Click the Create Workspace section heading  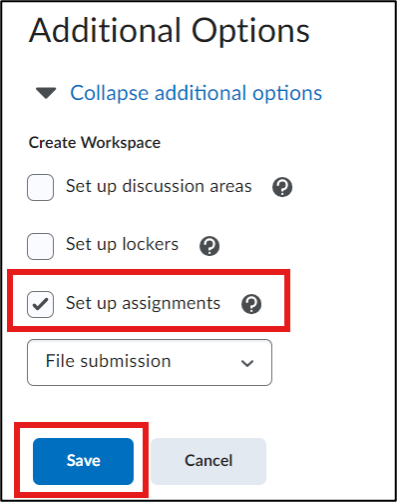coord(95,143)
